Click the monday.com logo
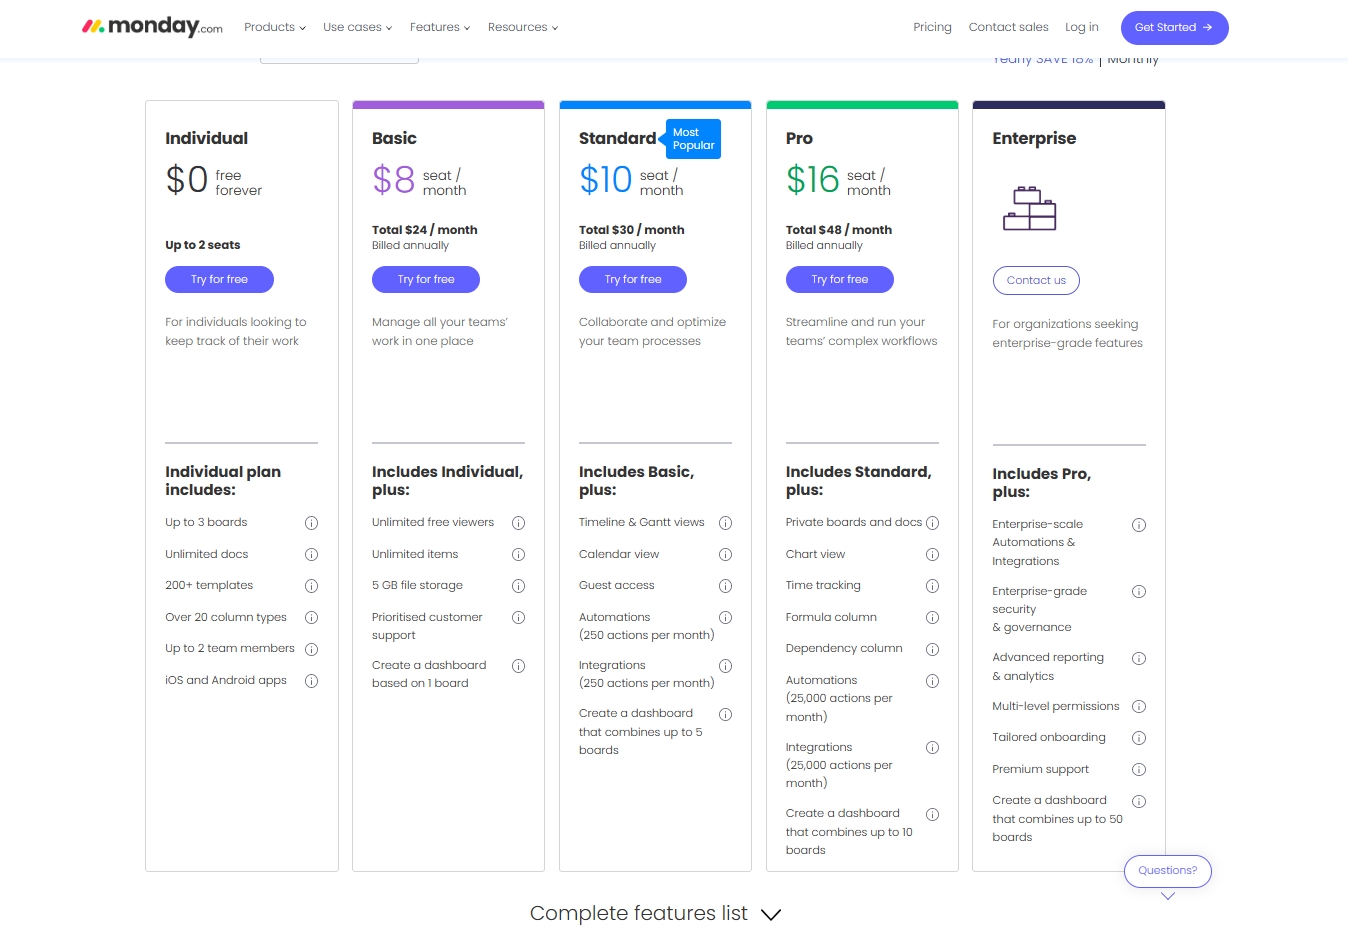The image size is (1348, 936). tap(152, 27)
